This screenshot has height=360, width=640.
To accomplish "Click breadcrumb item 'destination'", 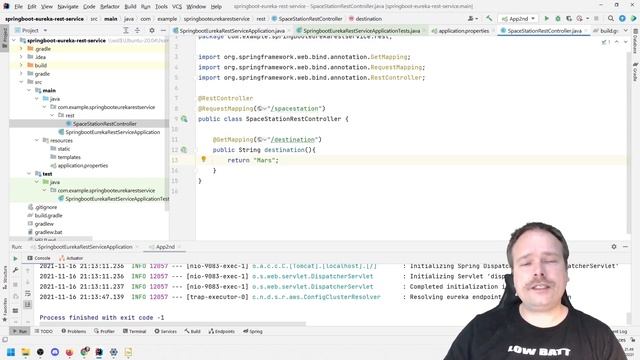I will pyautogui.click(x=368, y=19).
